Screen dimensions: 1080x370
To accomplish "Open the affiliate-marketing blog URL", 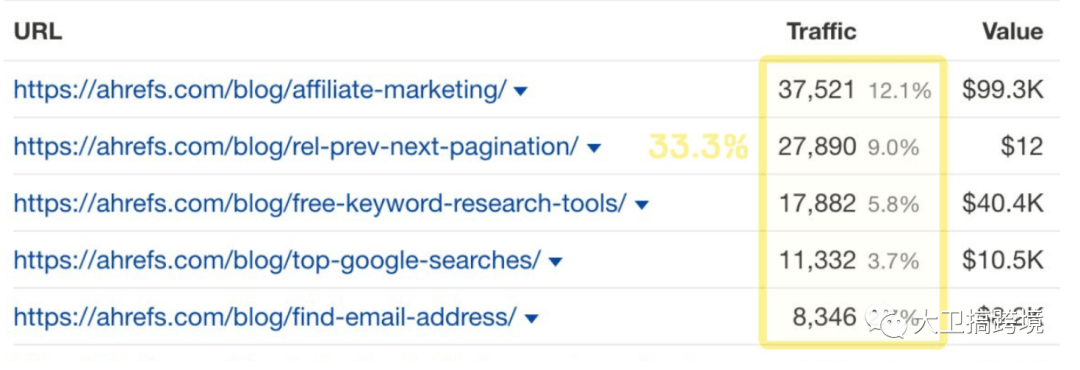I will click(260, 90).
